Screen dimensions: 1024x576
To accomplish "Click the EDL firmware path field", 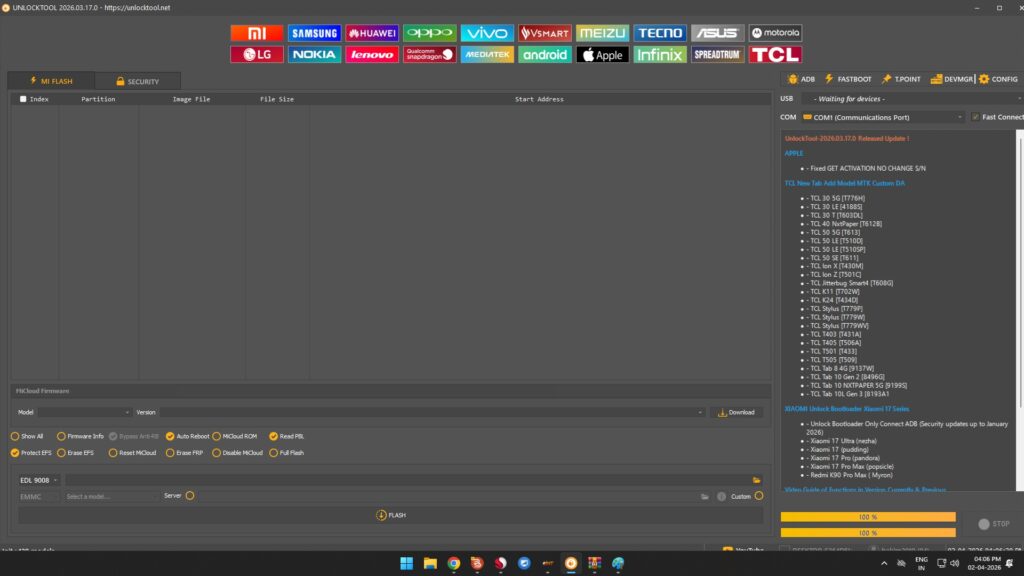I will (407, 480).
